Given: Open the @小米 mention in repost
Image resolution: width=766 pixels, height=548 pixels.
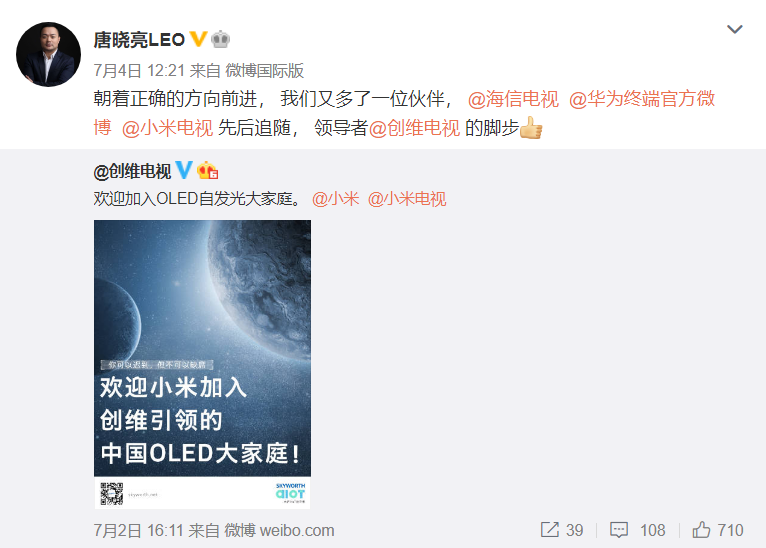Looking at the screenshot, I should point(336,199).
